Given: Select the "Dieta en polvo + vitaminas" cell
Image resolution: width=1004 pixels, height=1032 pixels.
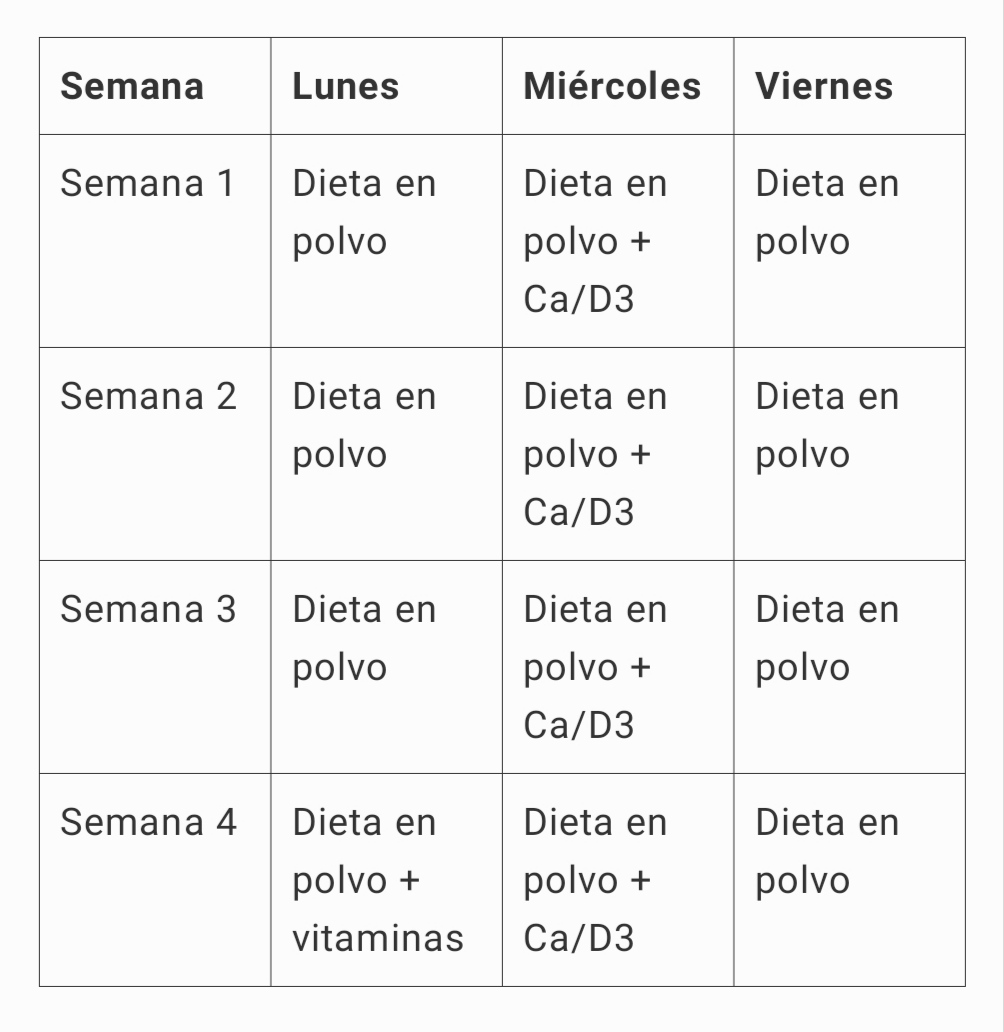Looking at the screenshot, I should (378, 880).
